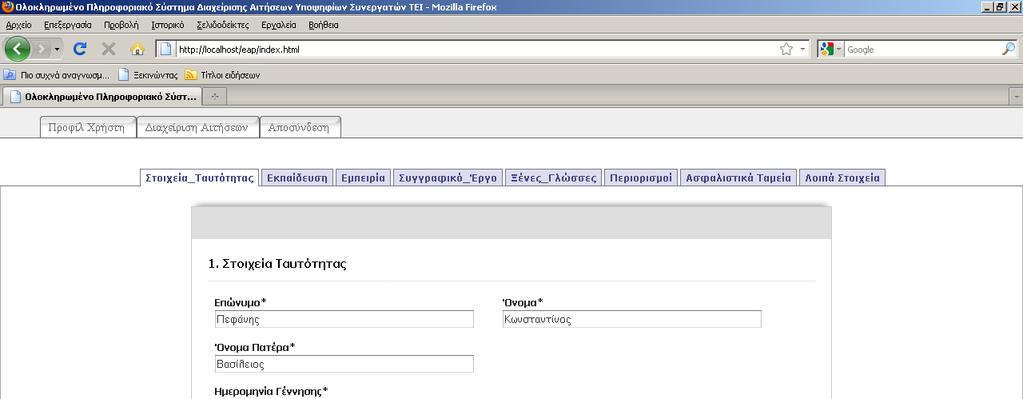
Task: Open the Πιο συχνά αναγνωσμ... bookmark
Action: [x=57, y=75]
